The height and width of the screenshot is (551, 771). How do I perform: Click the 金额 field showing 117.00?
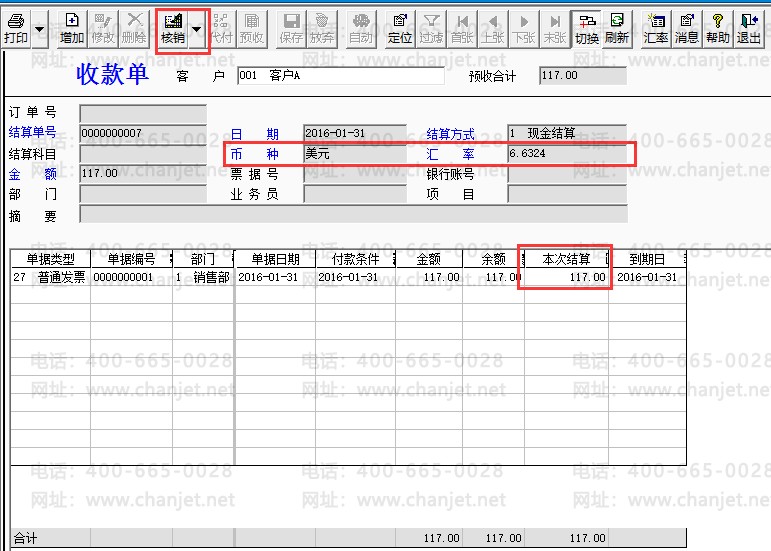tap(143, 174)
